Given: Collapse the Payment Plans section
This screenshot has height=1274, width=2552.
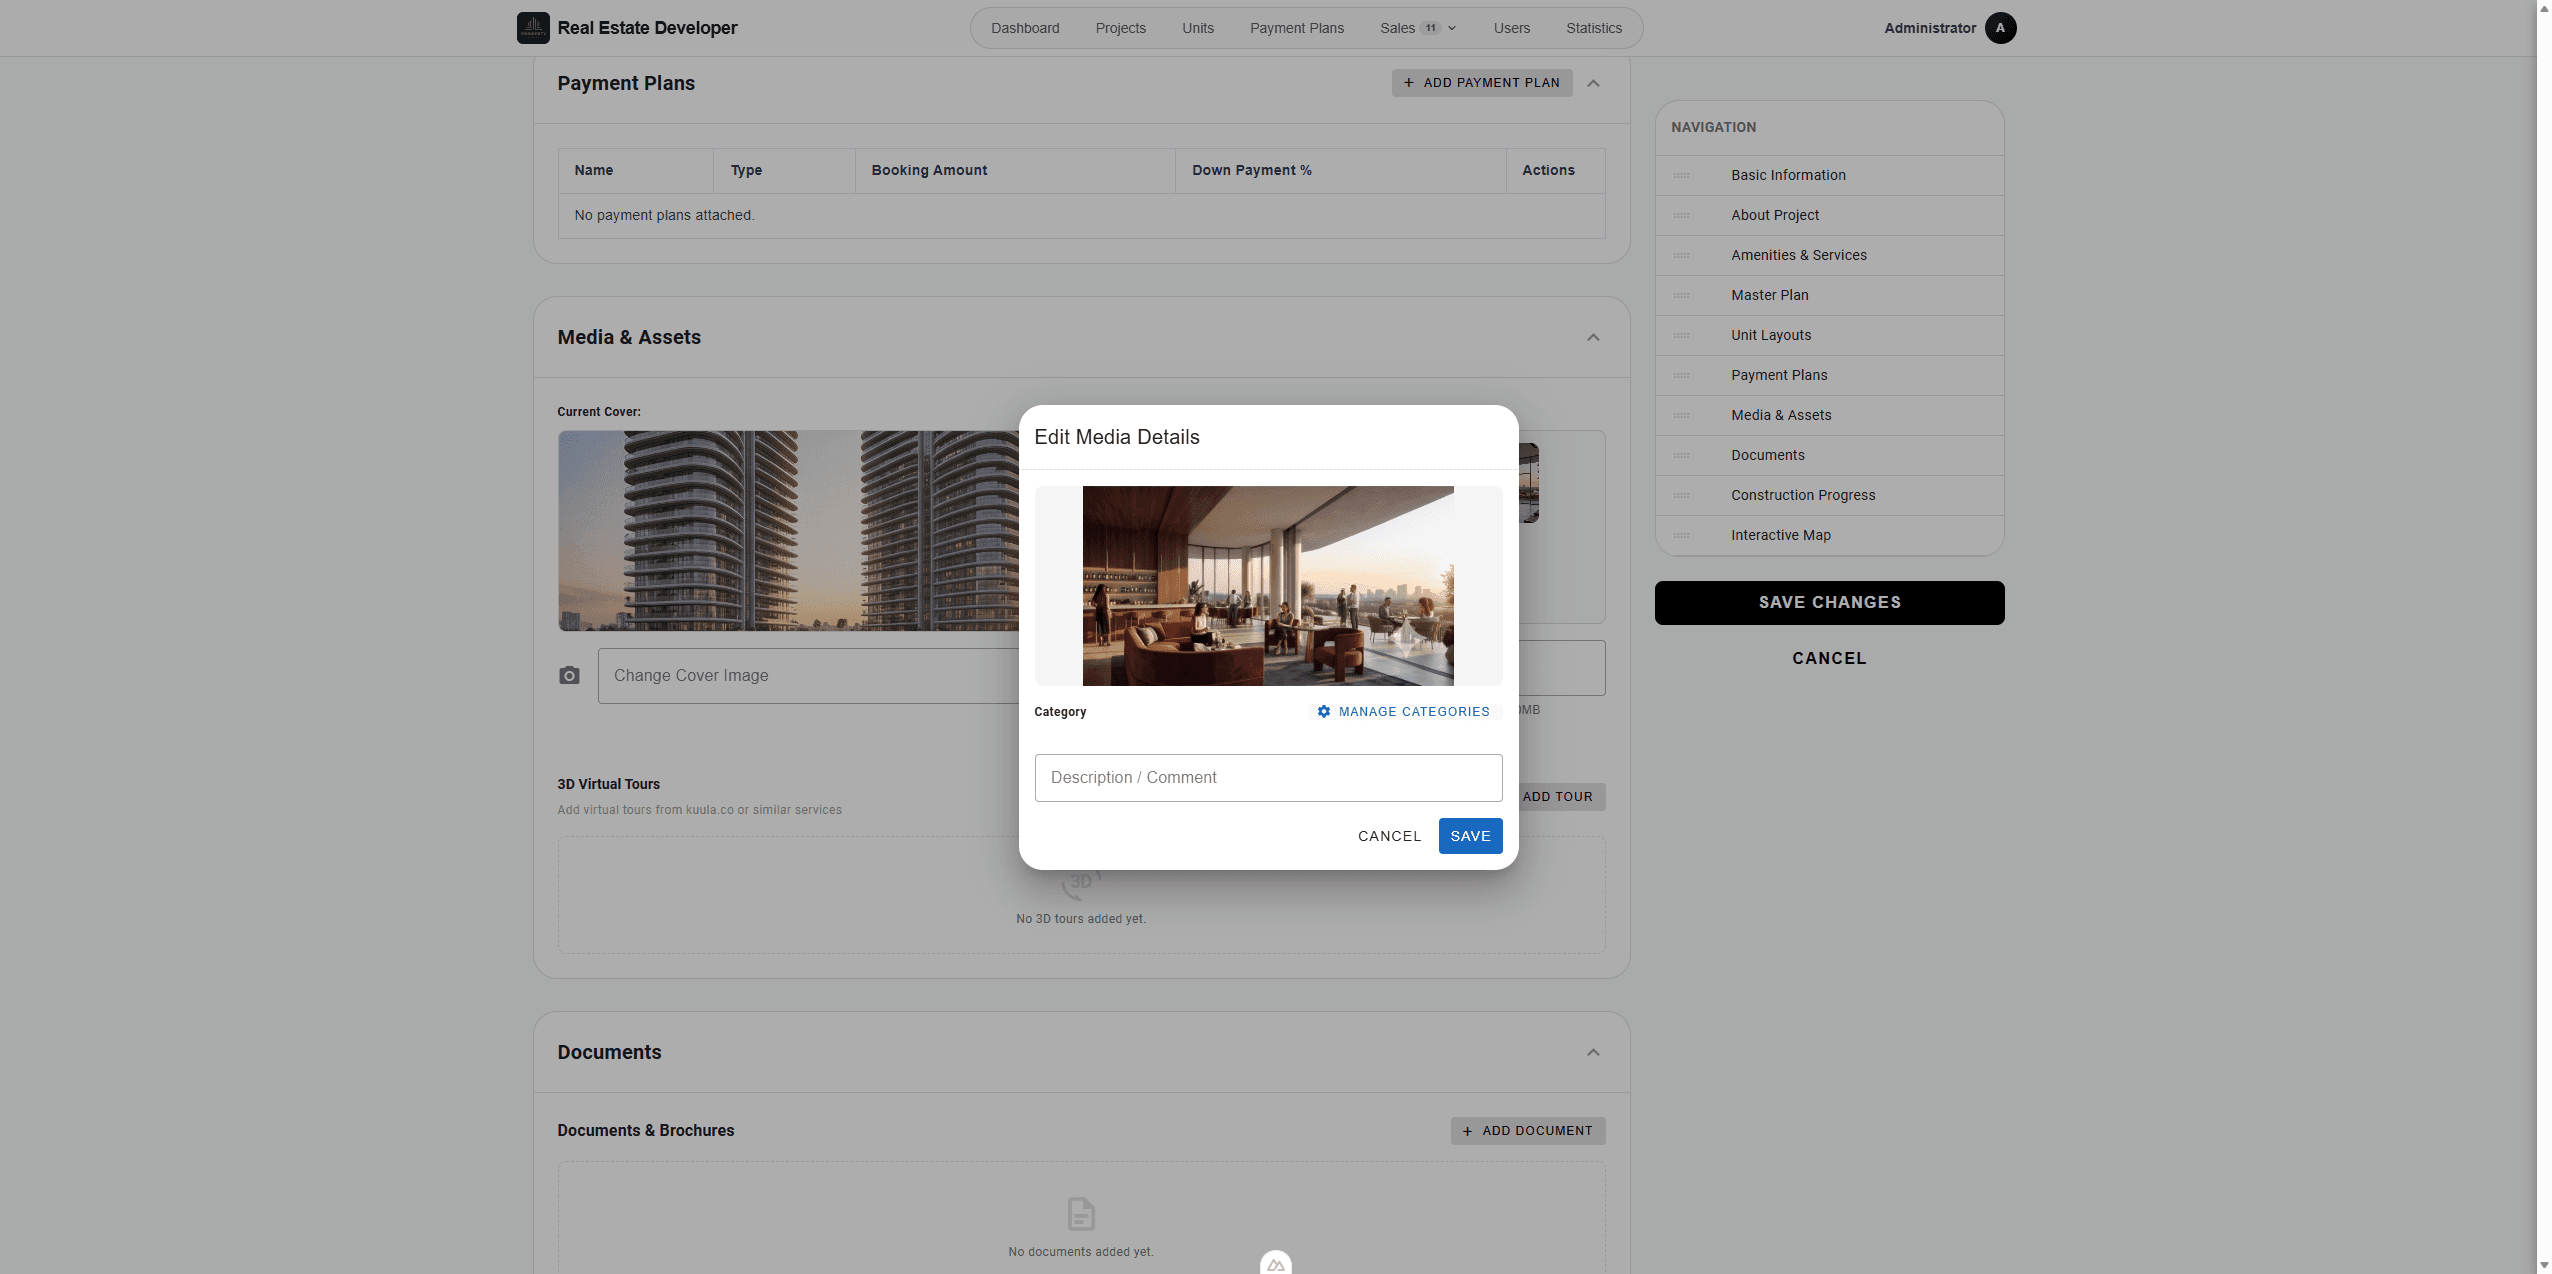Looking at the screenshot, I should point(1593,83).
